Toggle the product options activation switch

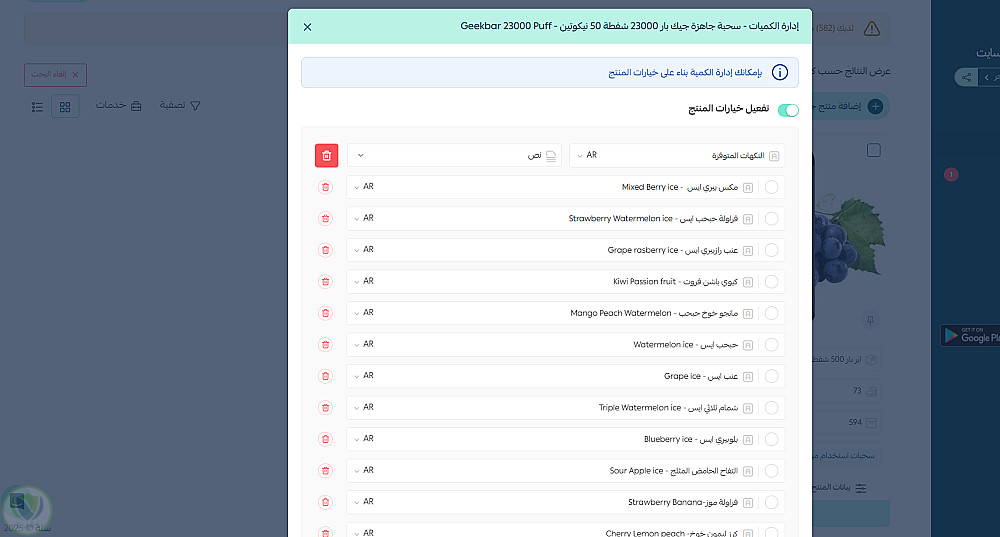click(x=788, y=110)
